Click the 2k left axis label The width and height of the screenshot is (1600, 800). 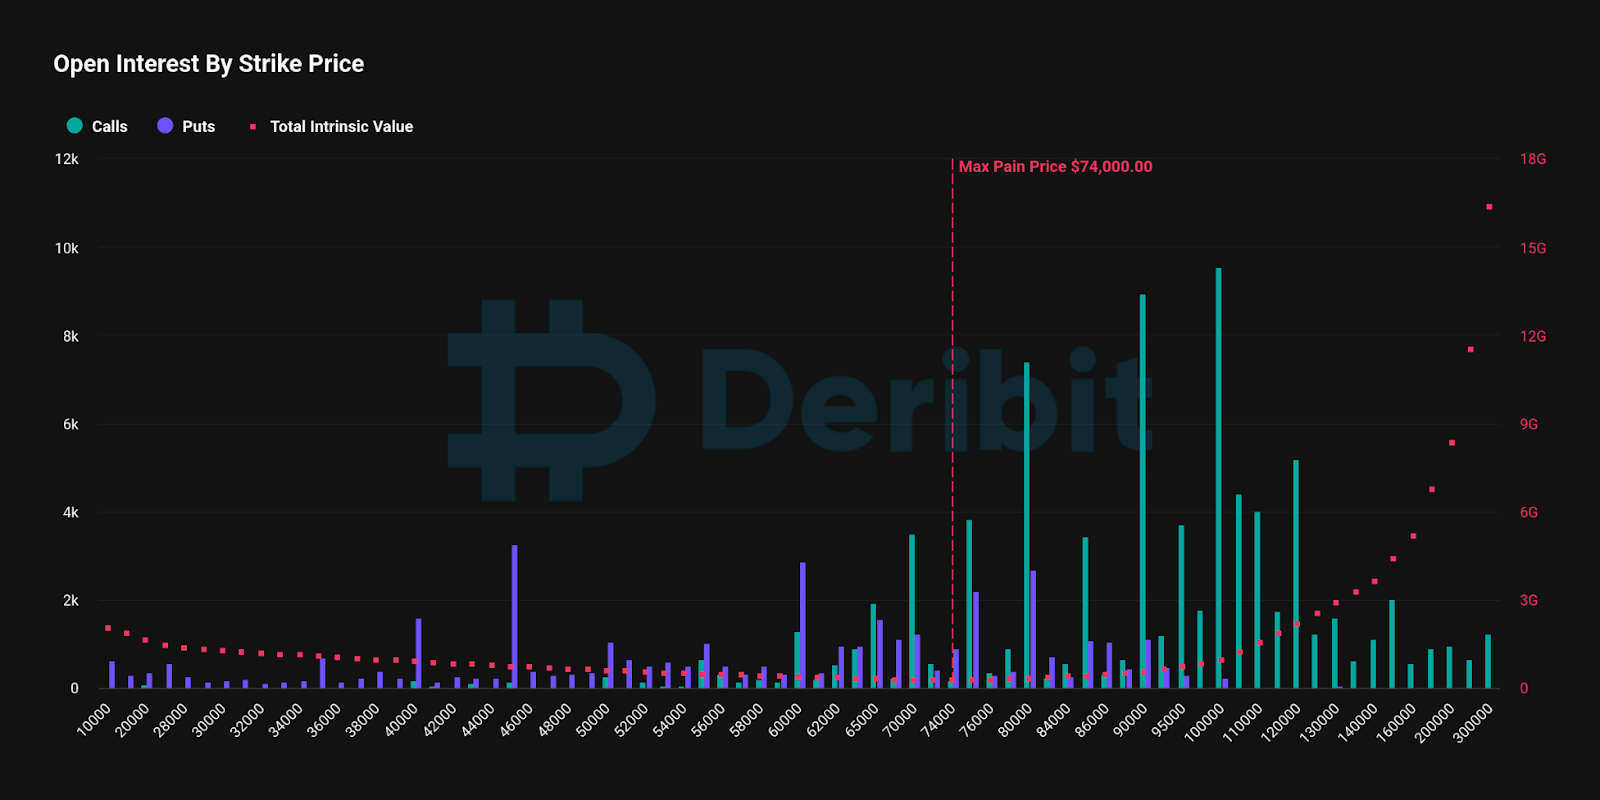coord(71,600)
